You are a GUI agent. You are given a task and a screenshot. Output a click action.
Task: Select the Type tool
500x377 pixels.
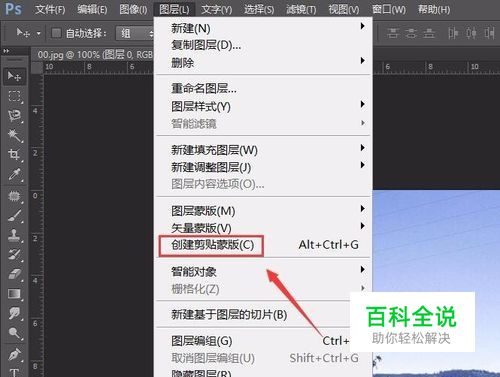pyautogui.click(x=14, y=372)
